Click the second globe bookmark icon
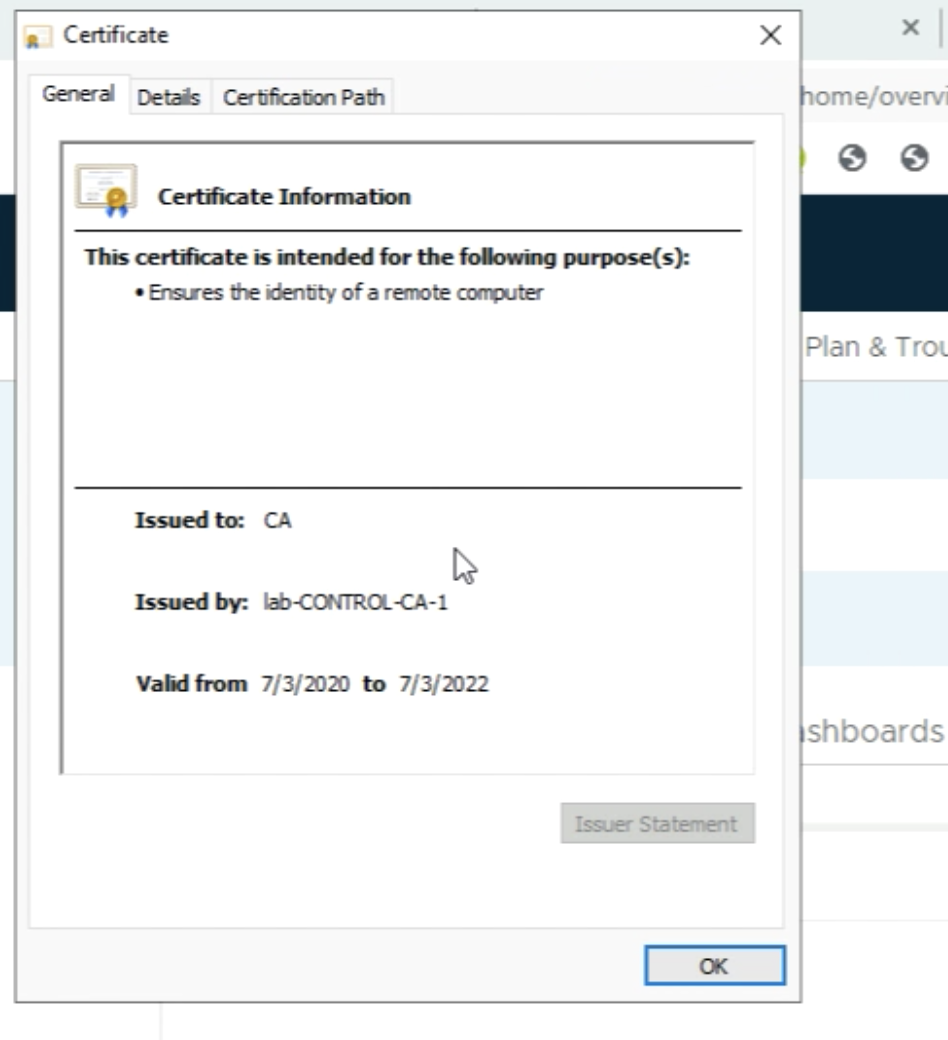Image resolution: width=948 pixels, height=1040 pixels. click(914, 158)
